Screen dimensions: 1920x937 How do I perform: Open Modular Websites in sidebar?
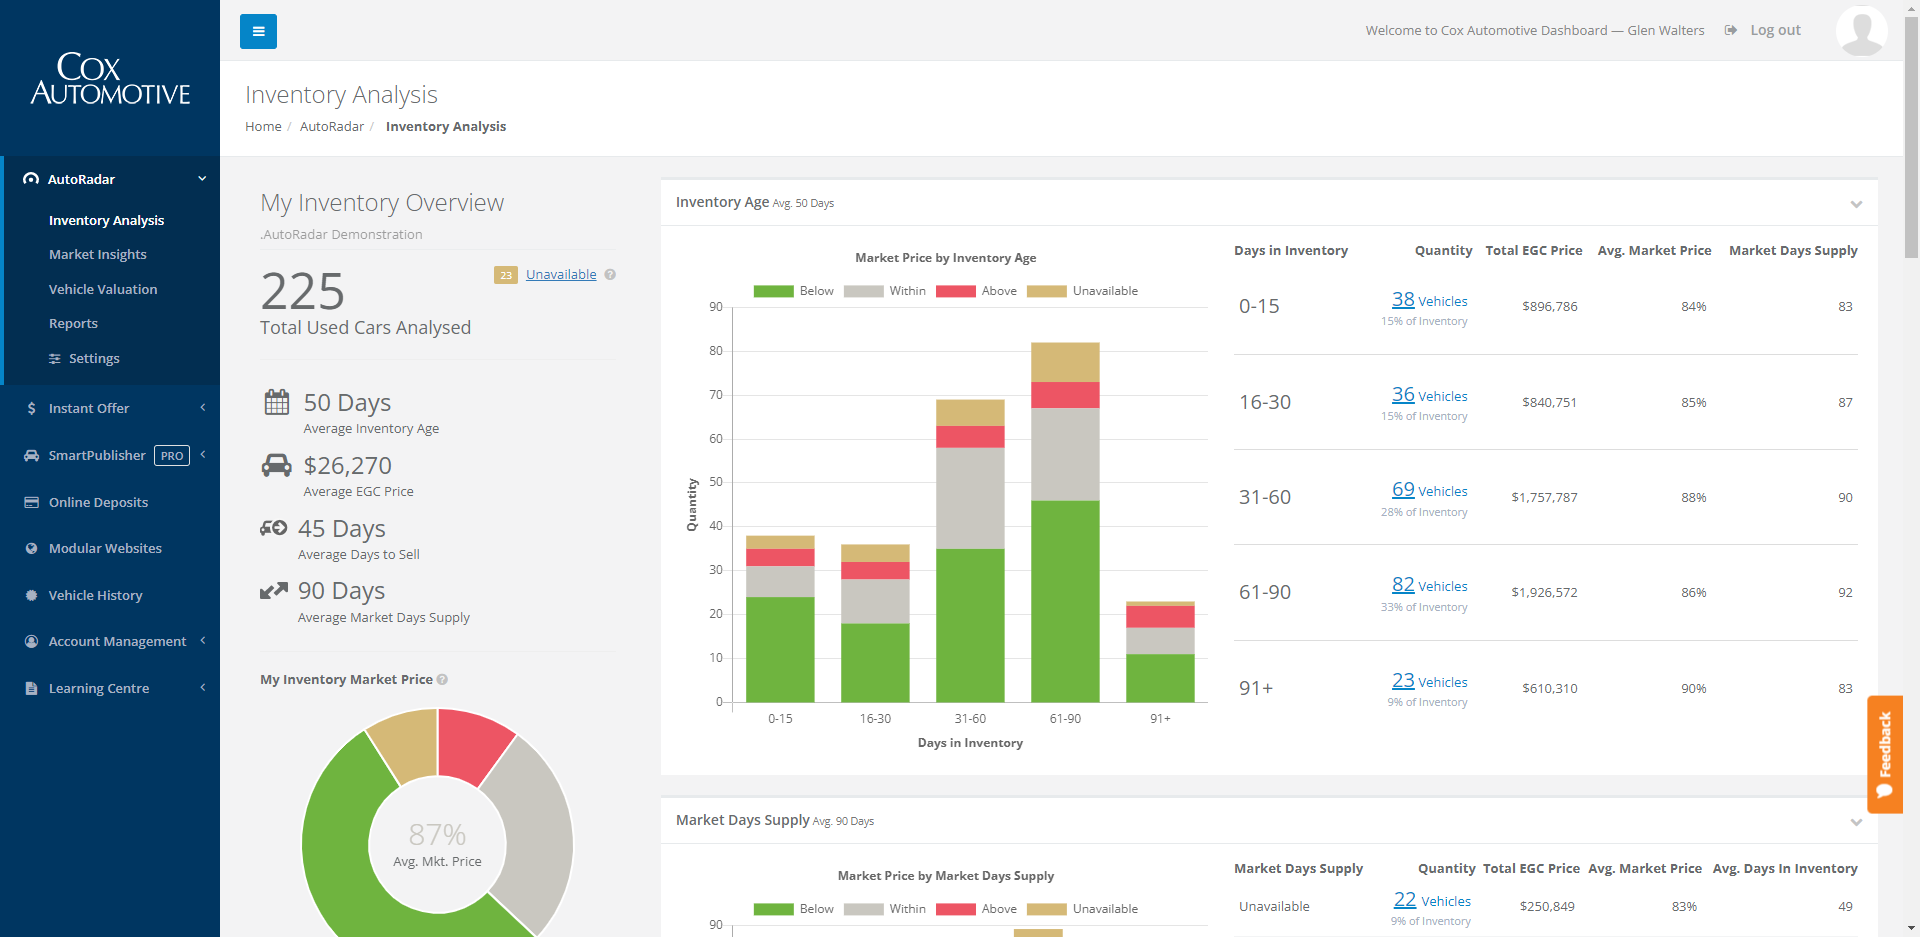[105, 548]
